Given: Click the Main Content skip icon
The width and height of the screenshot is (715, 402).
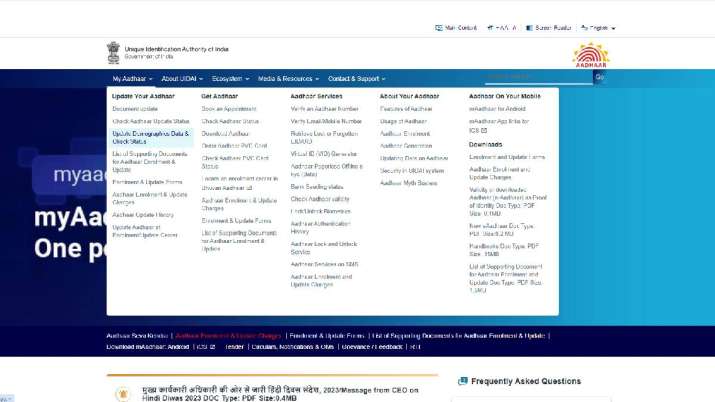Looking at the screenshot, I should (x=438, y=28).
